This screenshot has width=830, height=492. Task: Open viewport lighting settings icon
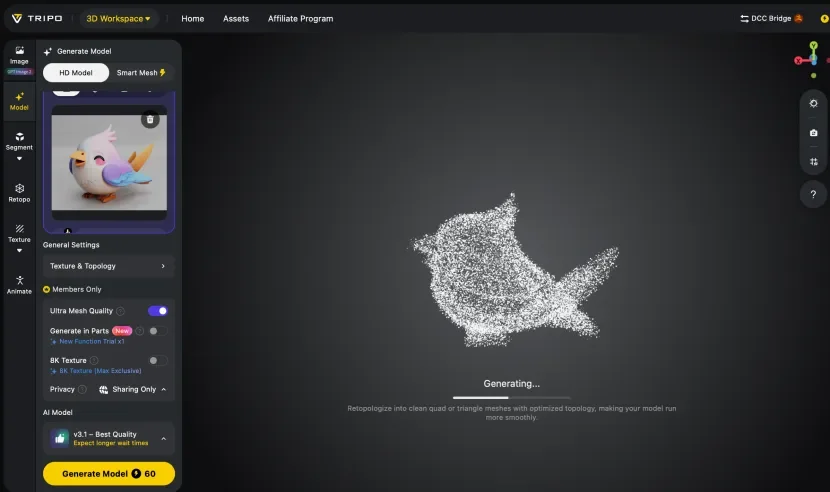814,103
